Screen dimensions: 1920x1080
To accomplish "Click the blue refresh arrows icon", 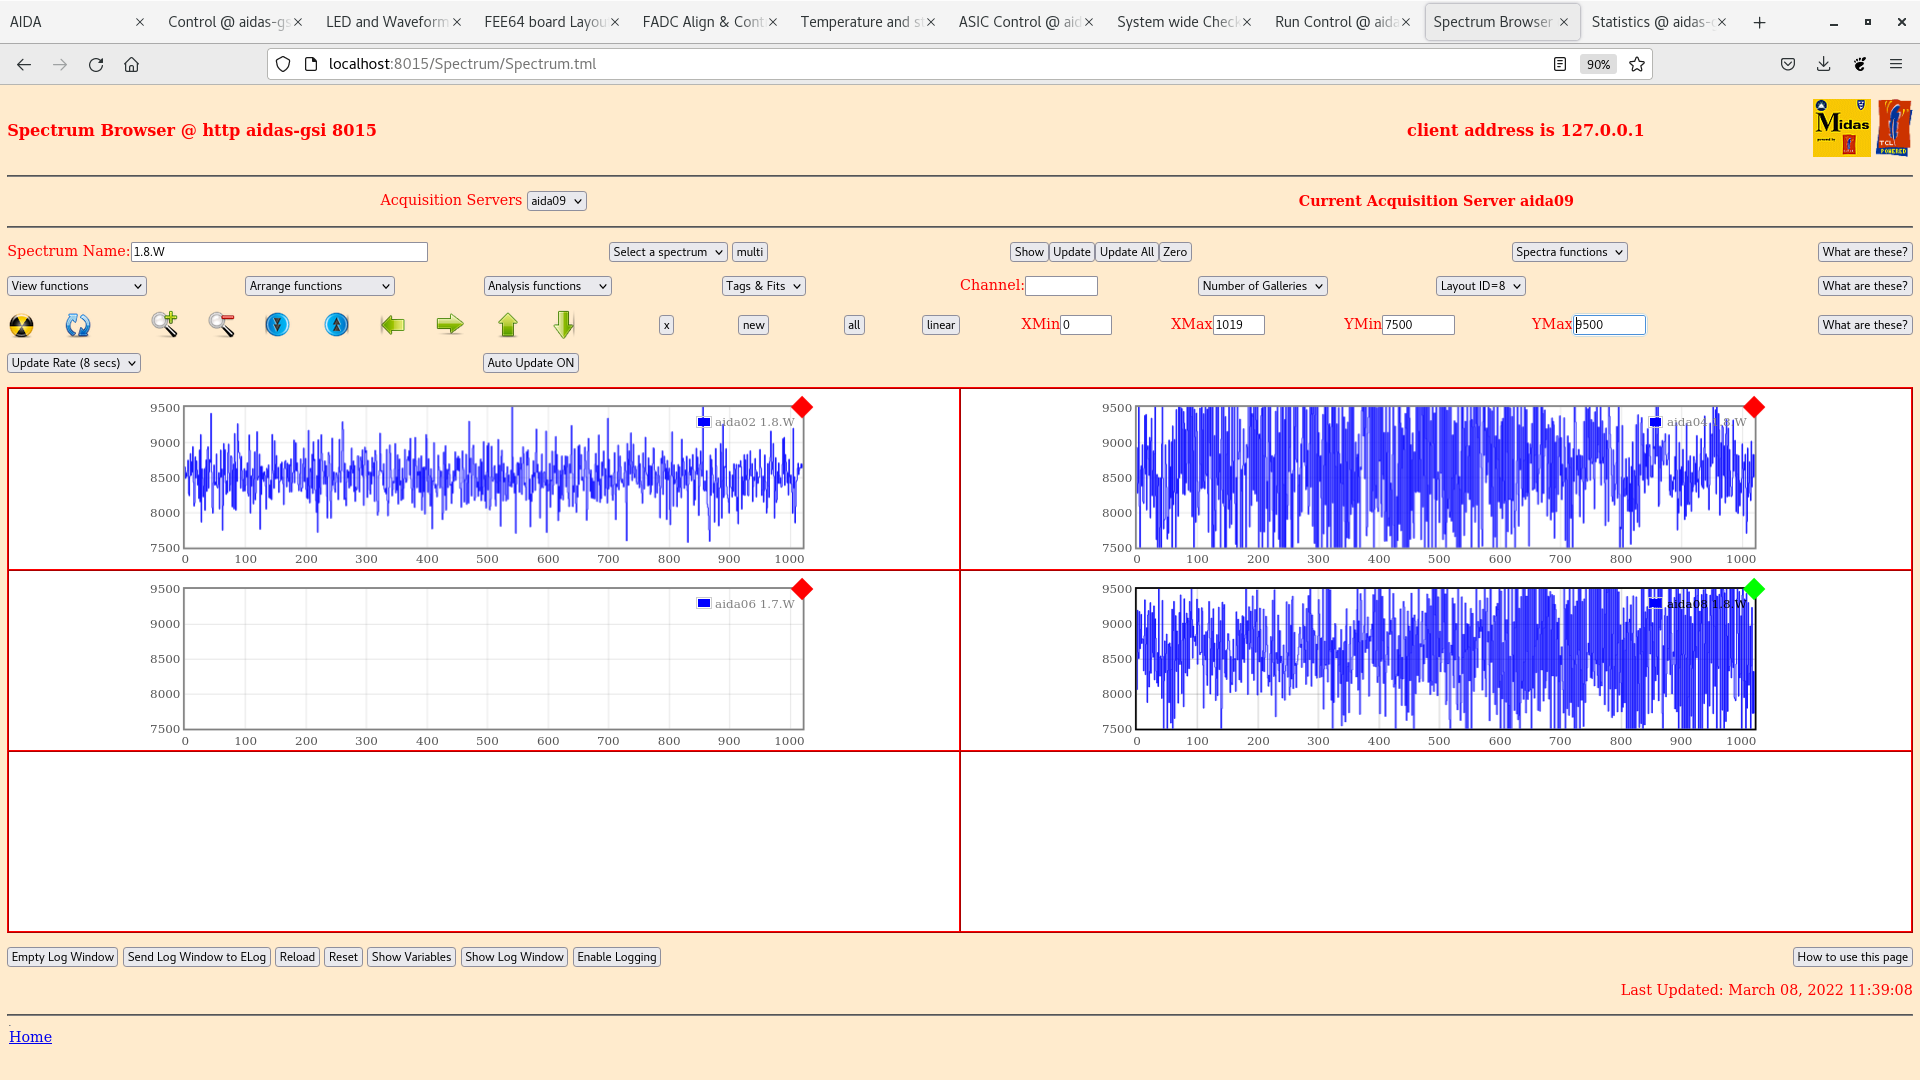I will click(x=78, y=325).
